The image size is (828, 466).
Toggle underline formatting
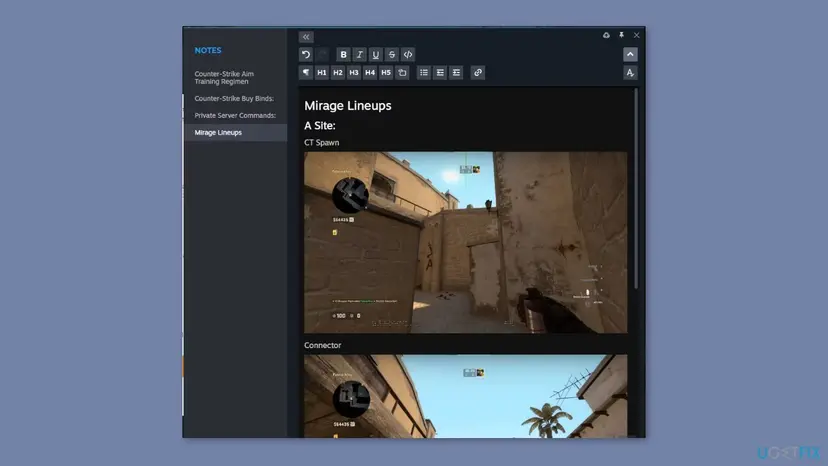click(375, 54)
